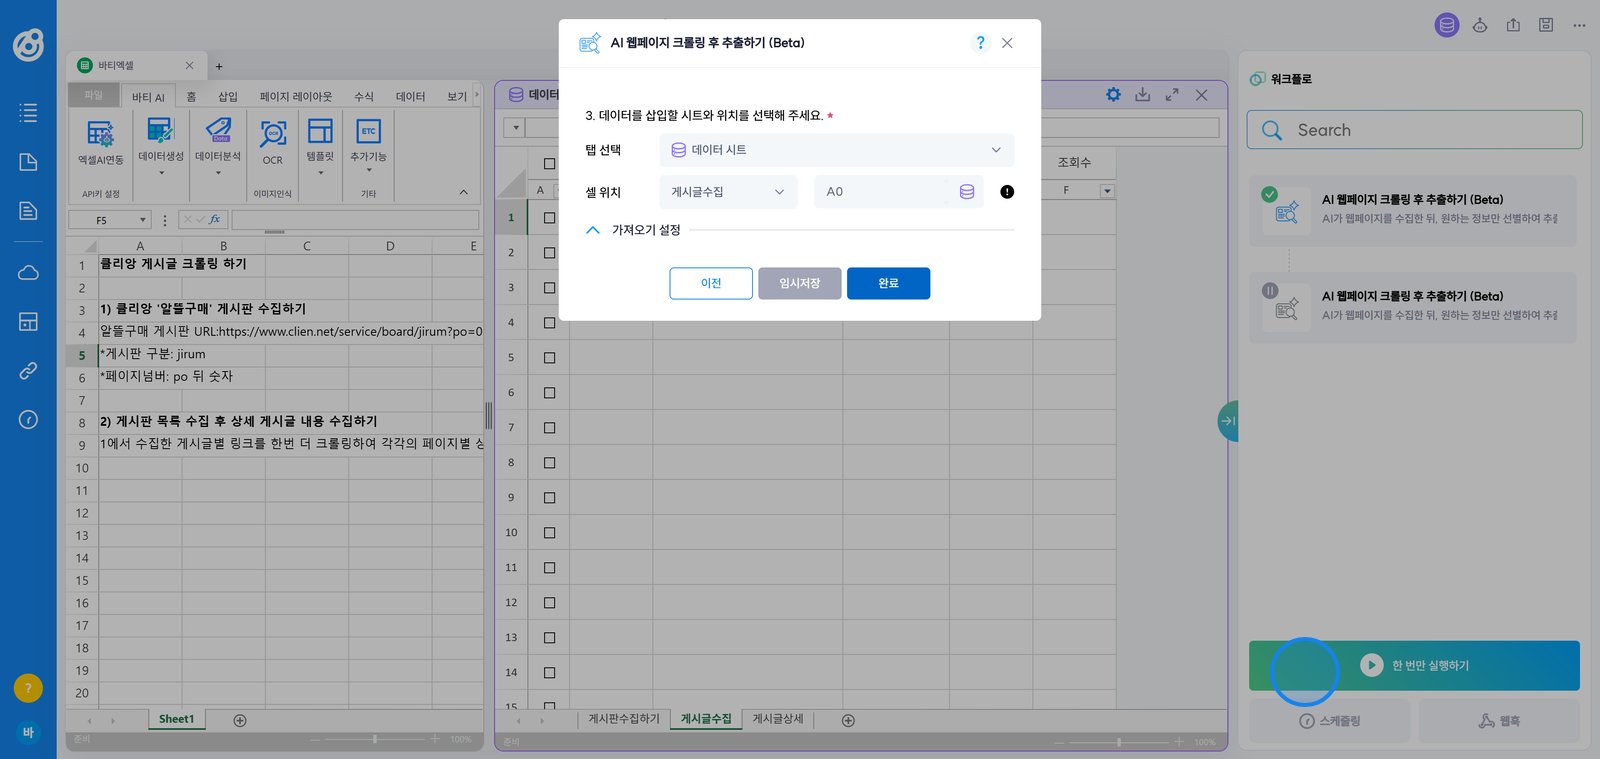Download the data sheet via download icon
The image size is (1600, 759).
[x=1142, y=94]
